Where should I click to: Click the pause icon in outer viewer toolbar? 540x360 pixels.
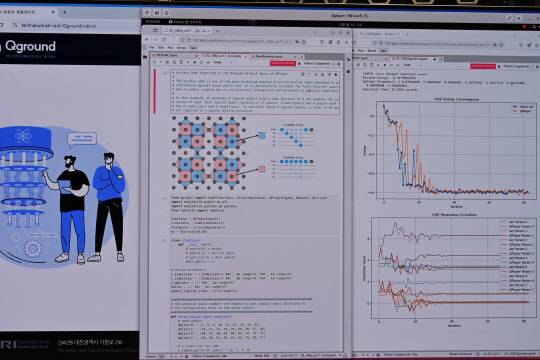[157, 13]
